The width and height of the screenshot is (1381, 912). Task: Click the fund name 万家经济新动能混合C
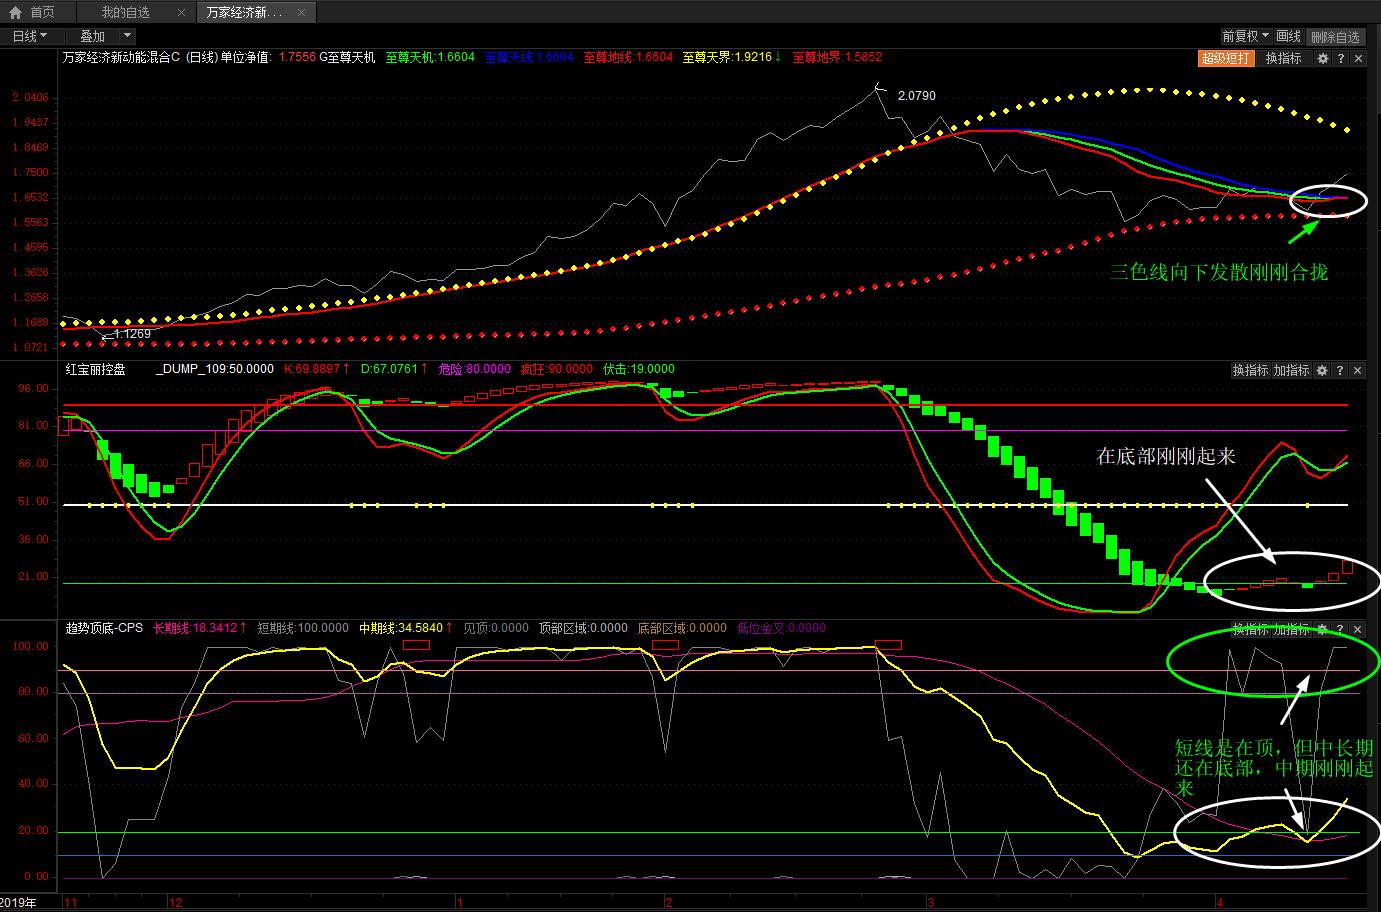point(121,58)
